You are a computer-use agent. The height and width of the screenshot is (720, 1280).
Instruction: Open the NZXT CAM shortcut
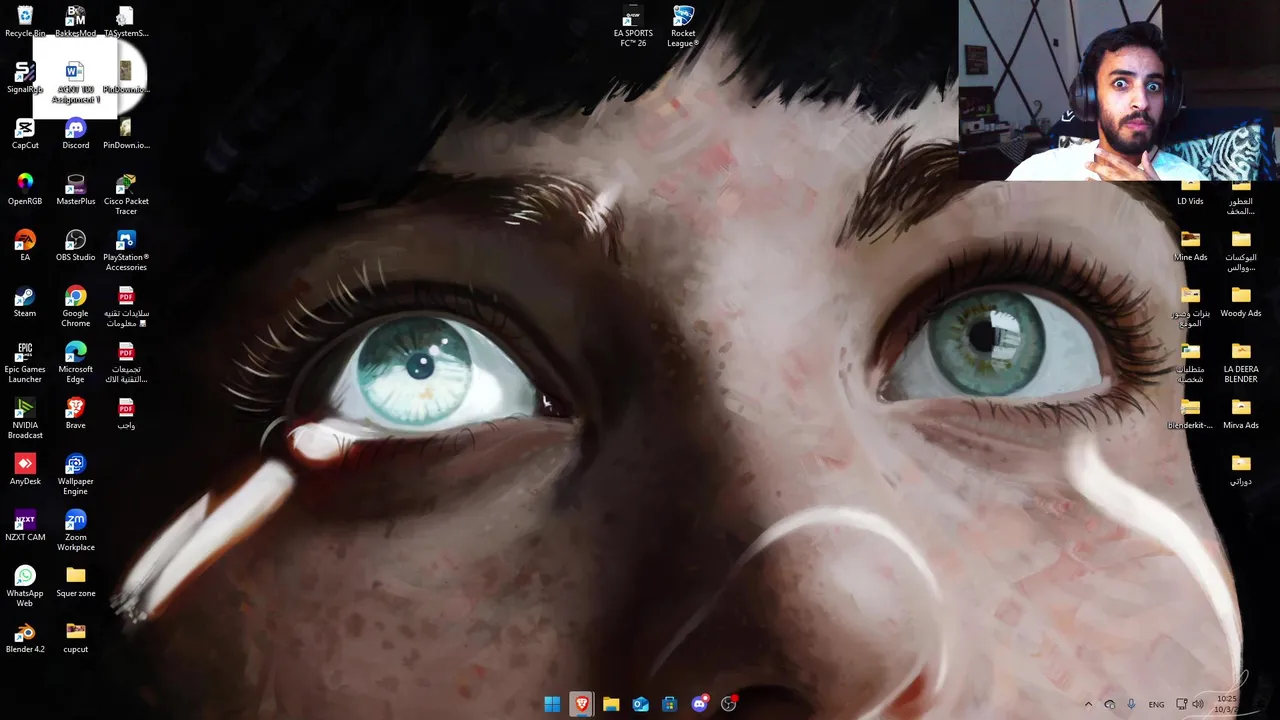(x=25, y=525)
